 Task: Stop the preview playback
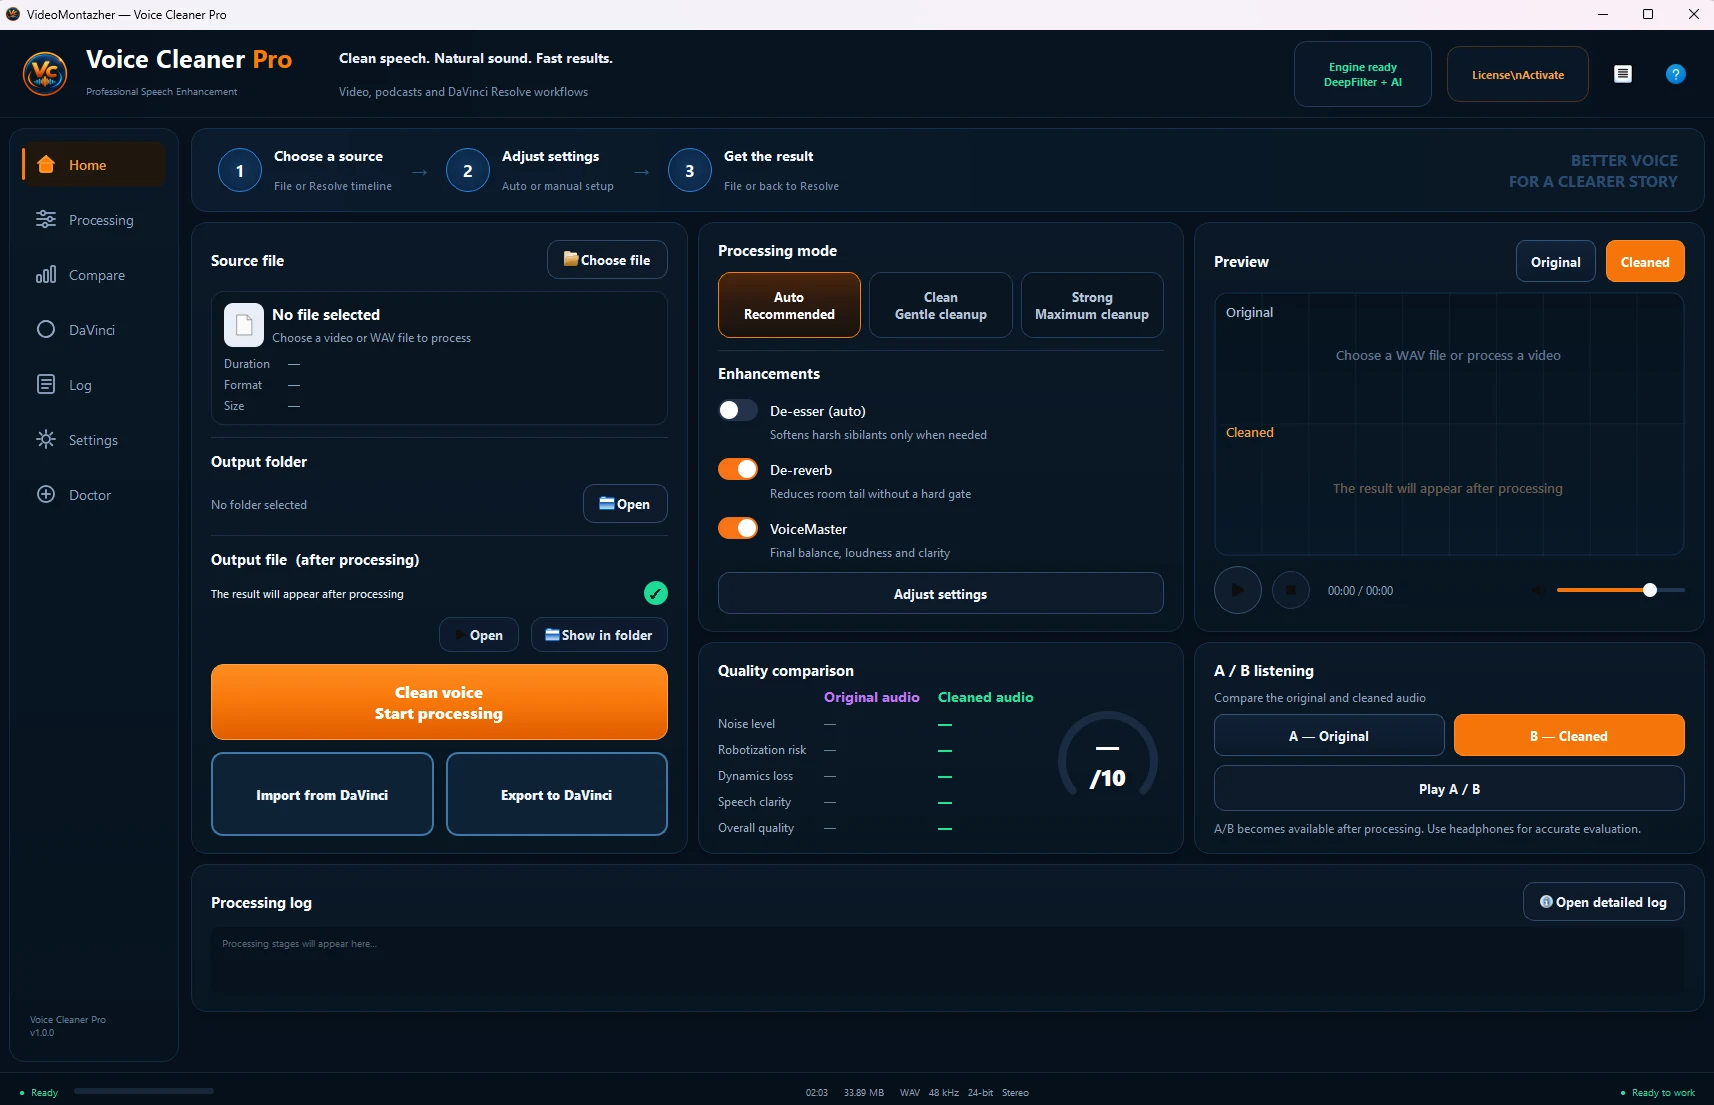point(1291,590)
